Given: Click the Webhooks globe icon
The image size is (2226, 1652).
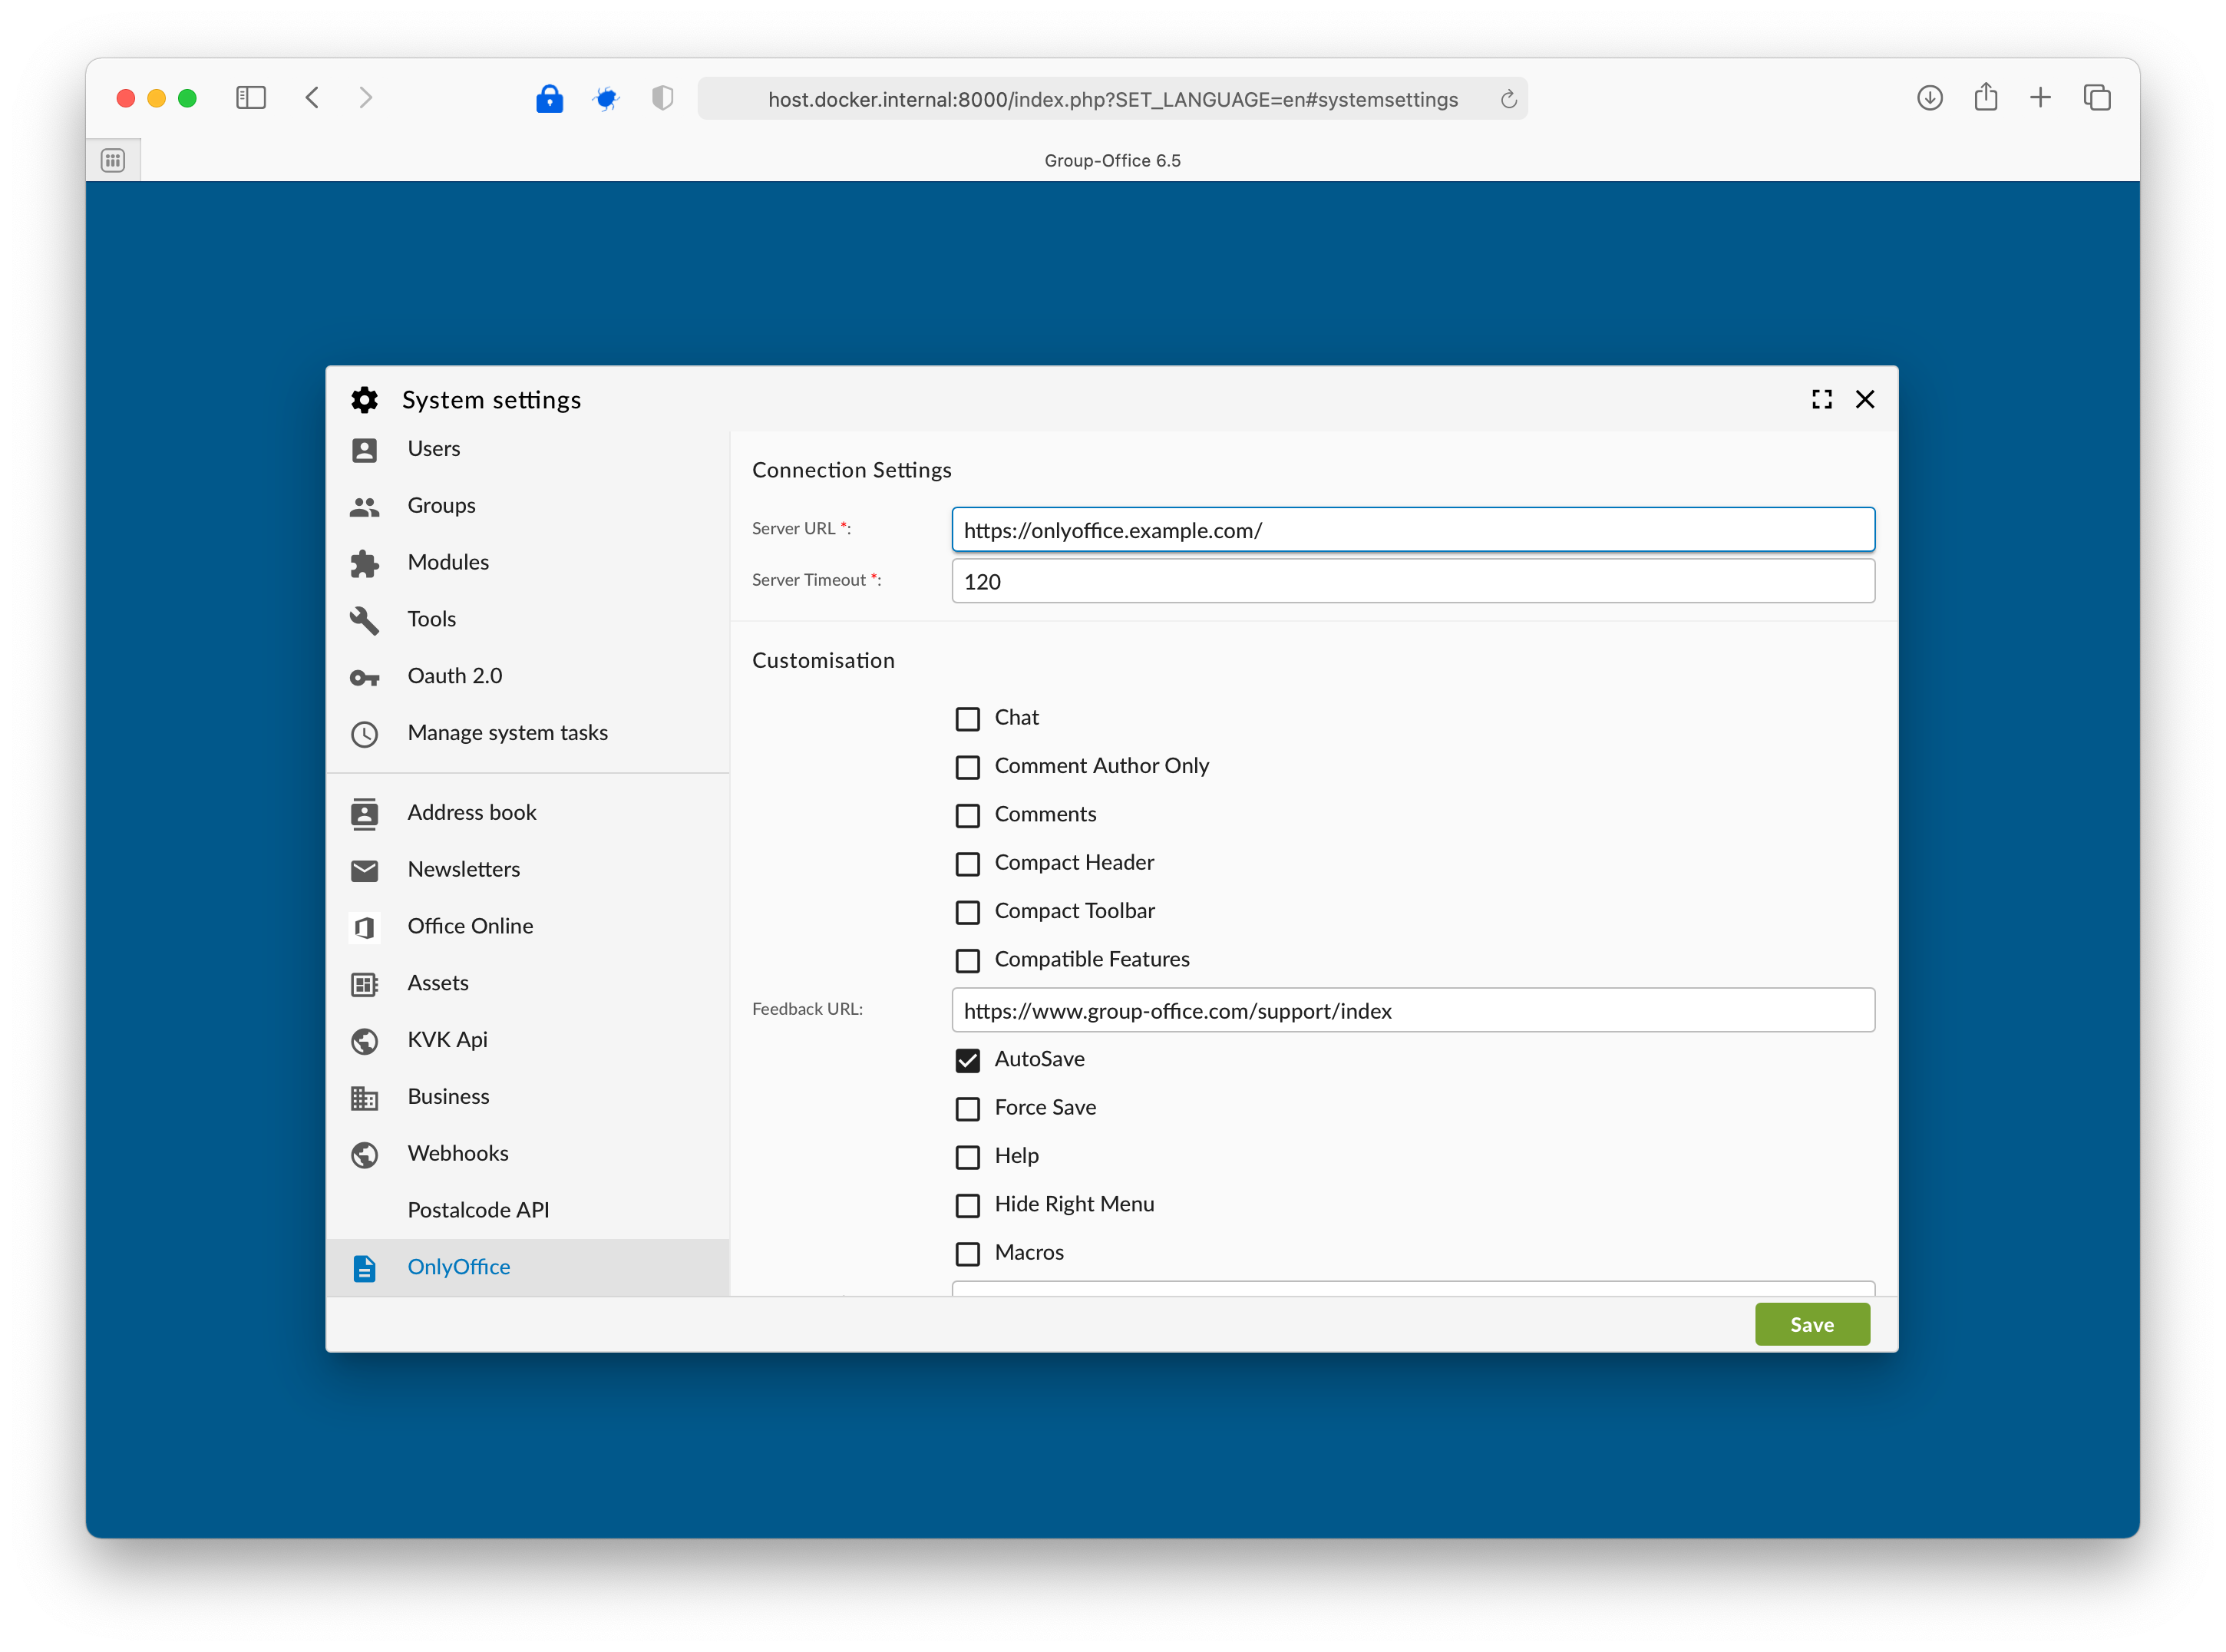Looking at the screenshot, I should click(364, 1155).
